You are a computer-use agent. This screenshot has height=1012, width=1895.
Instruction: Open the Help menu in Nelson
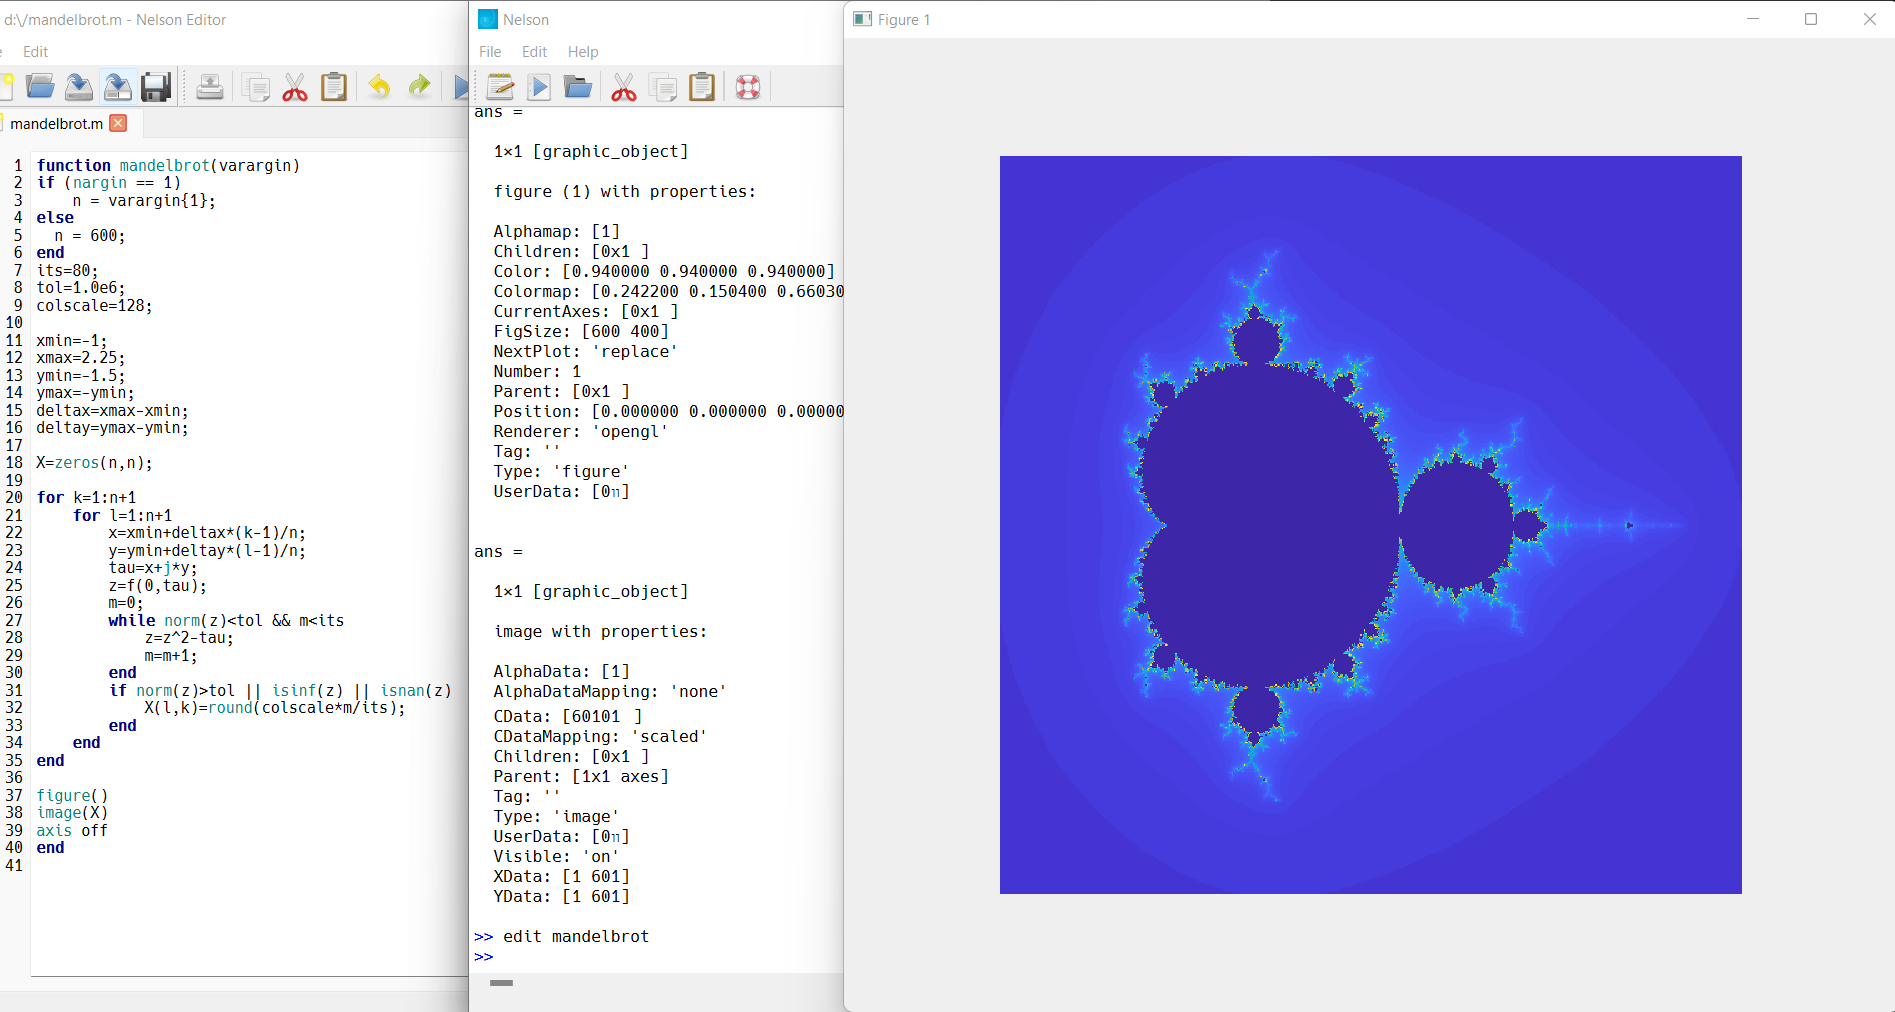[x=583, y=51]
